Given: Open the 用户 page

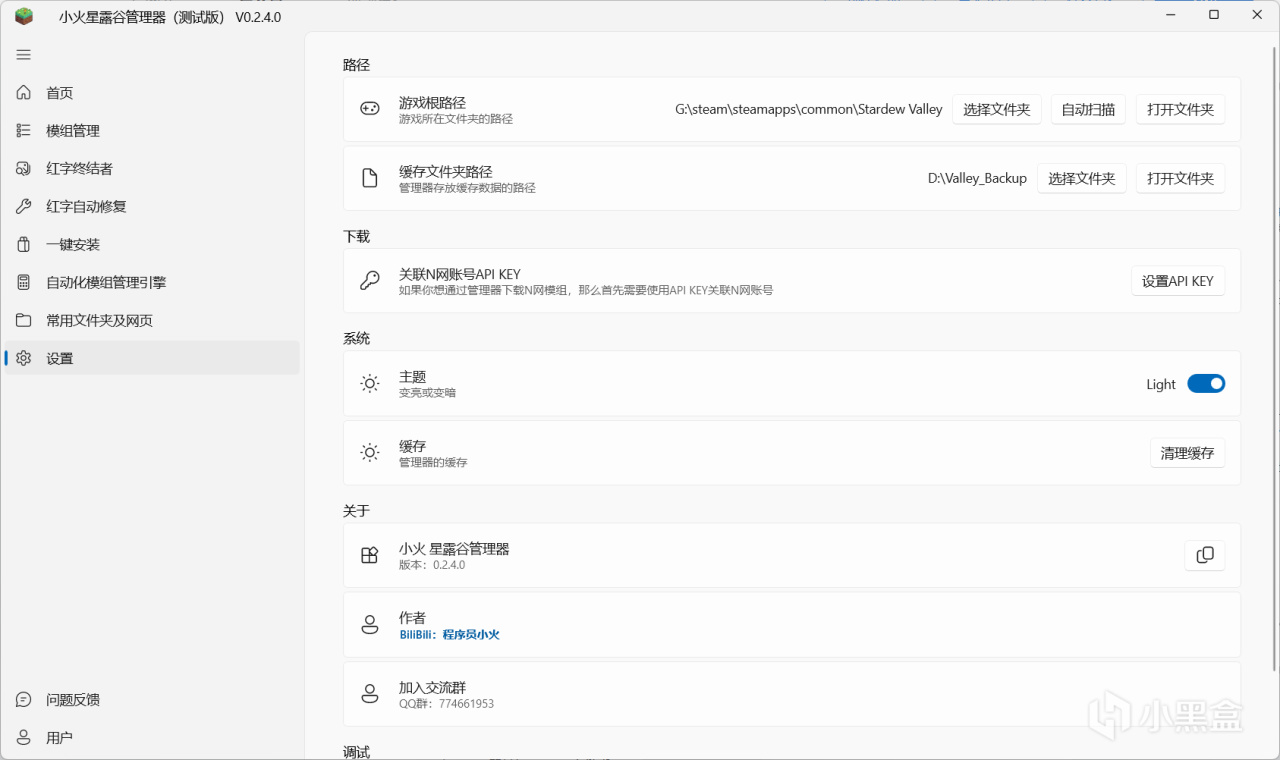Looking at the screenshot, I should tap(151, 738).
